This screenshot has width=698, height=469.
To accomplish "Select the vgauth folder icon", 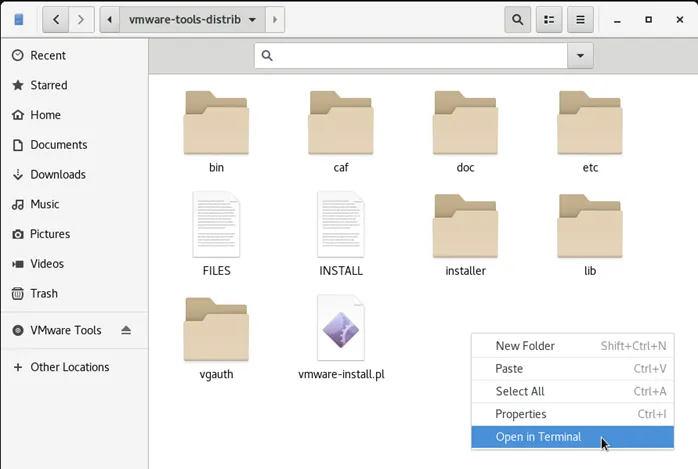I will [216, 329].
